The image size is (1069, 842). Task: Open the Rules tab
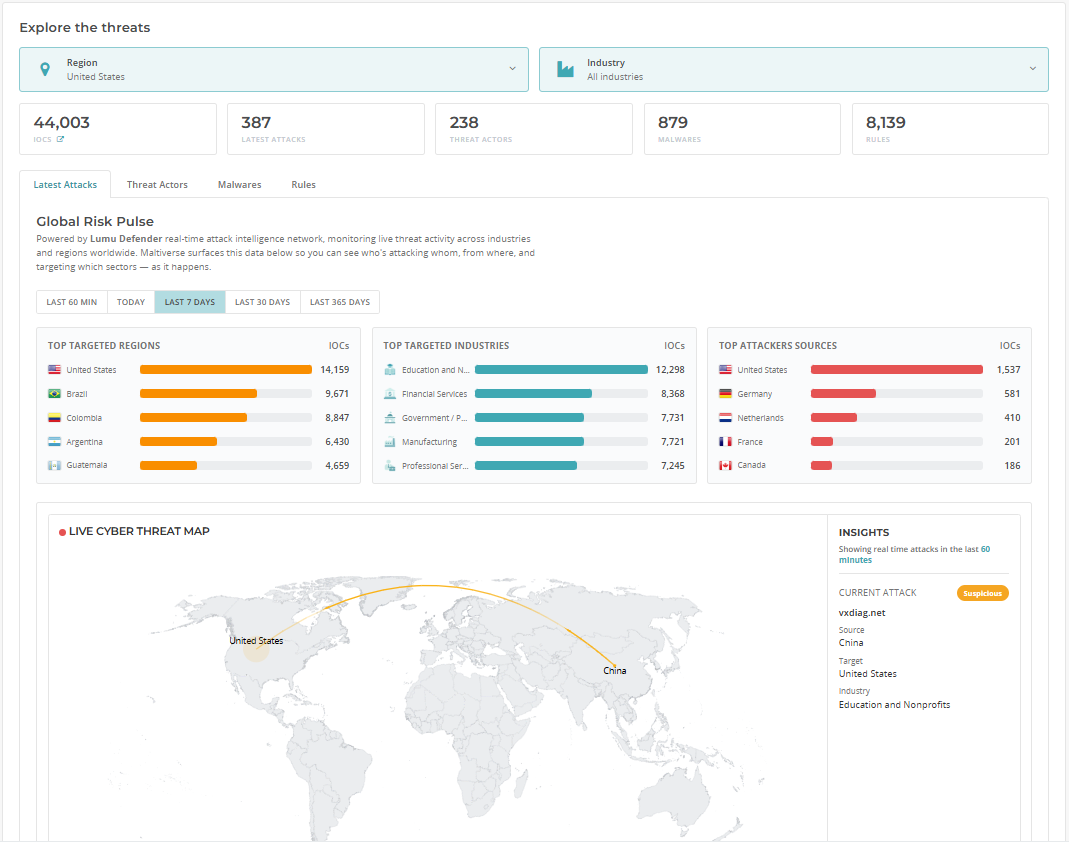click(303, 185)
